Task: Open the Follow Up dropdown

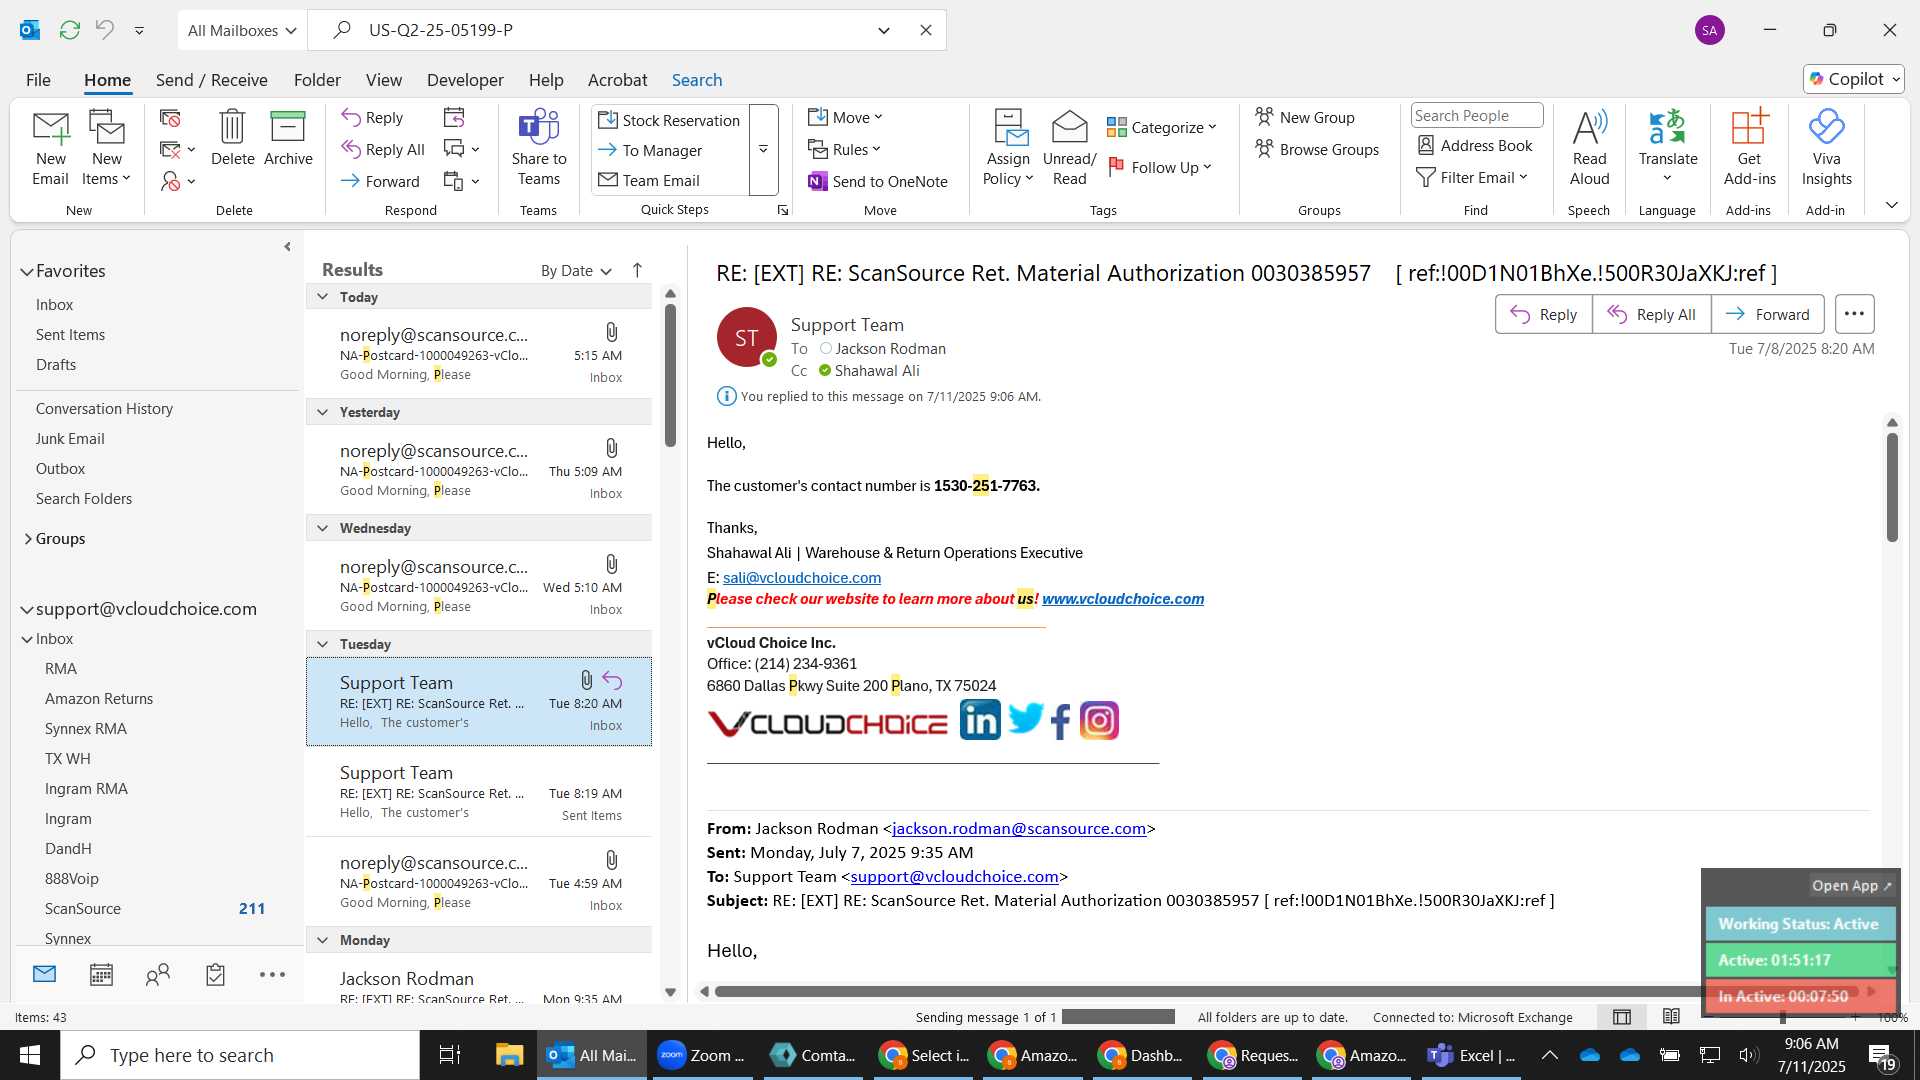Action: click(1161, 167)
